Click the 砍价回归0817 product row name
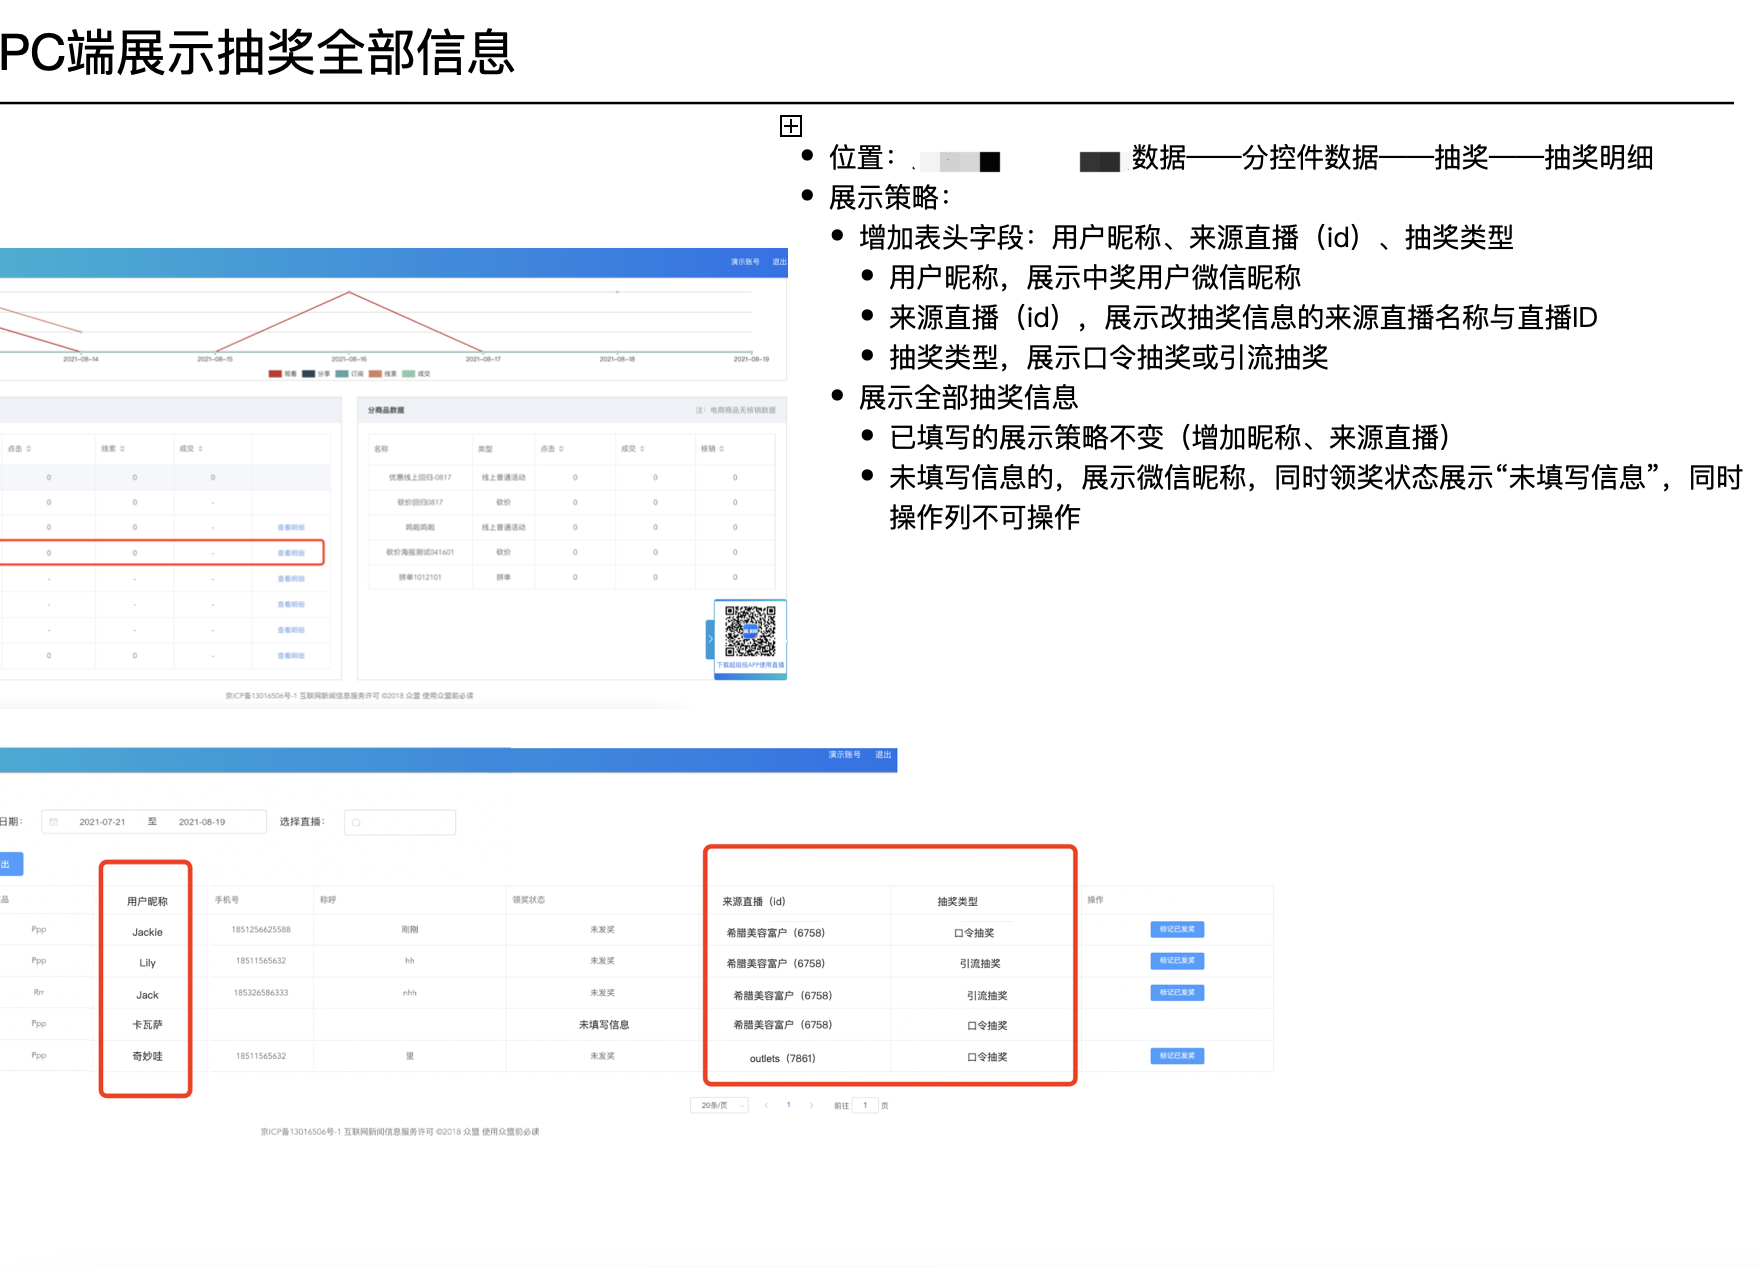This screenshot has height=1268, width=1762. pos(420,503)
